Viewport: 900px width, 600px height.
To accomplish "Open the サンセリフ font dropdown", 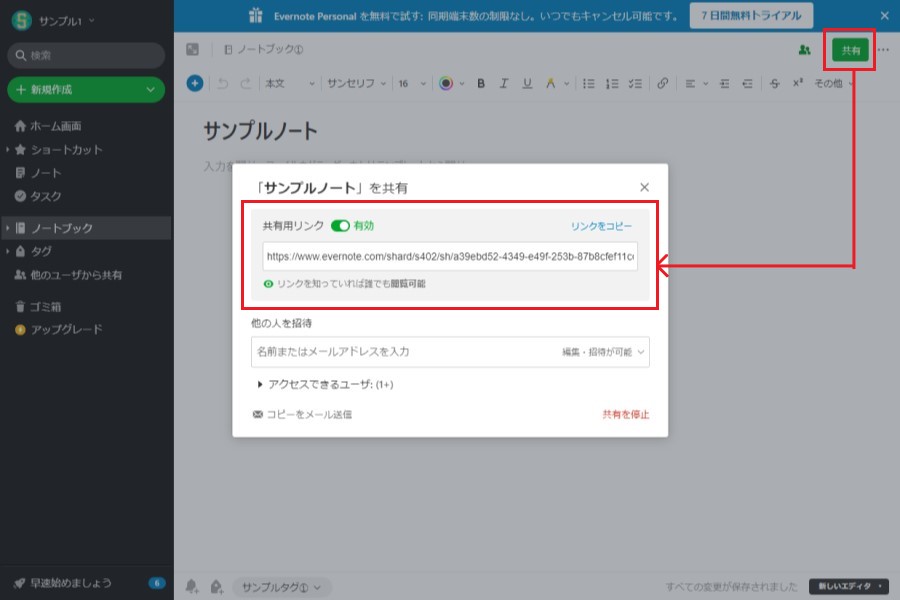I will (356, 84).
